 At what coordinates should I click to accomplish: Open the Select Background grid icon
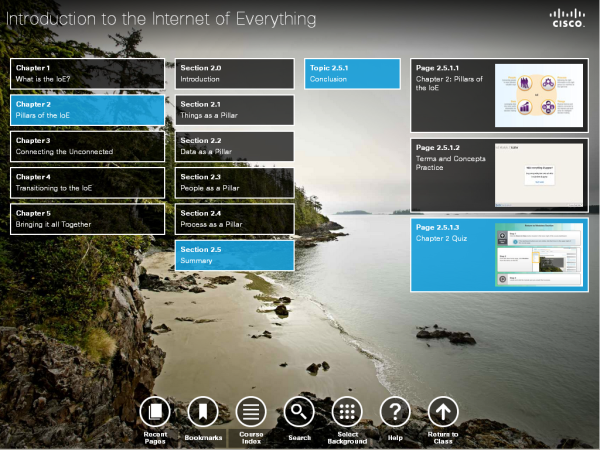coord(347,411)
